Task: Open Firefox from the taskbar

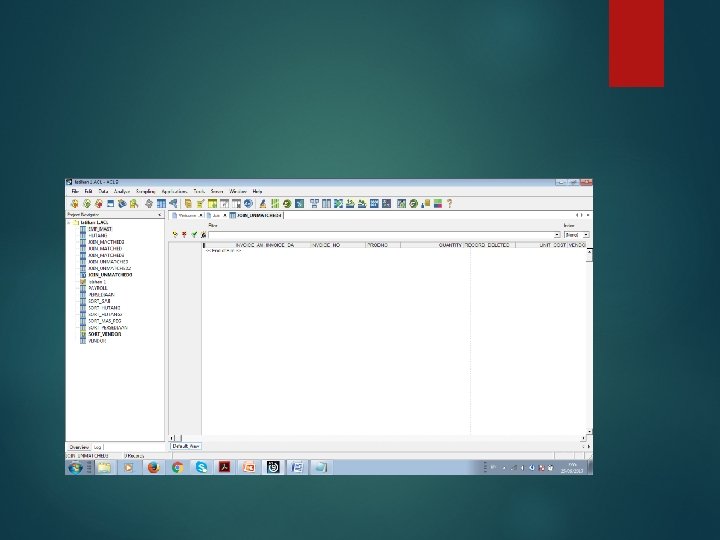Action: click(x=153, y=467)
